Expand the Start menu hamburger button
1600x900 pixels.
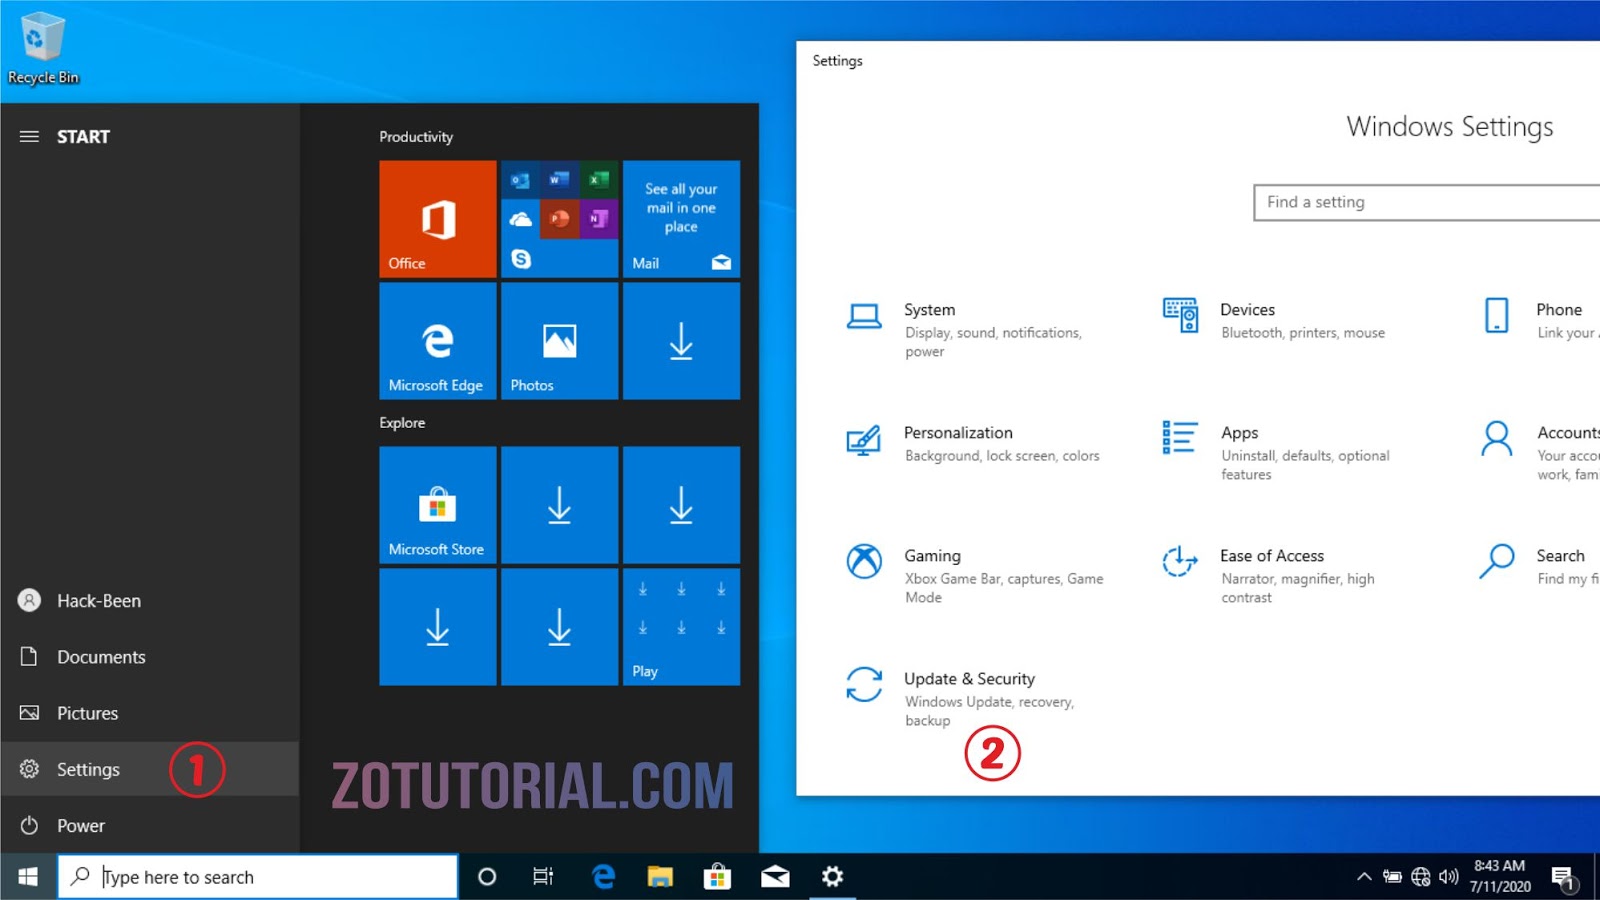[x=29, y=136]
